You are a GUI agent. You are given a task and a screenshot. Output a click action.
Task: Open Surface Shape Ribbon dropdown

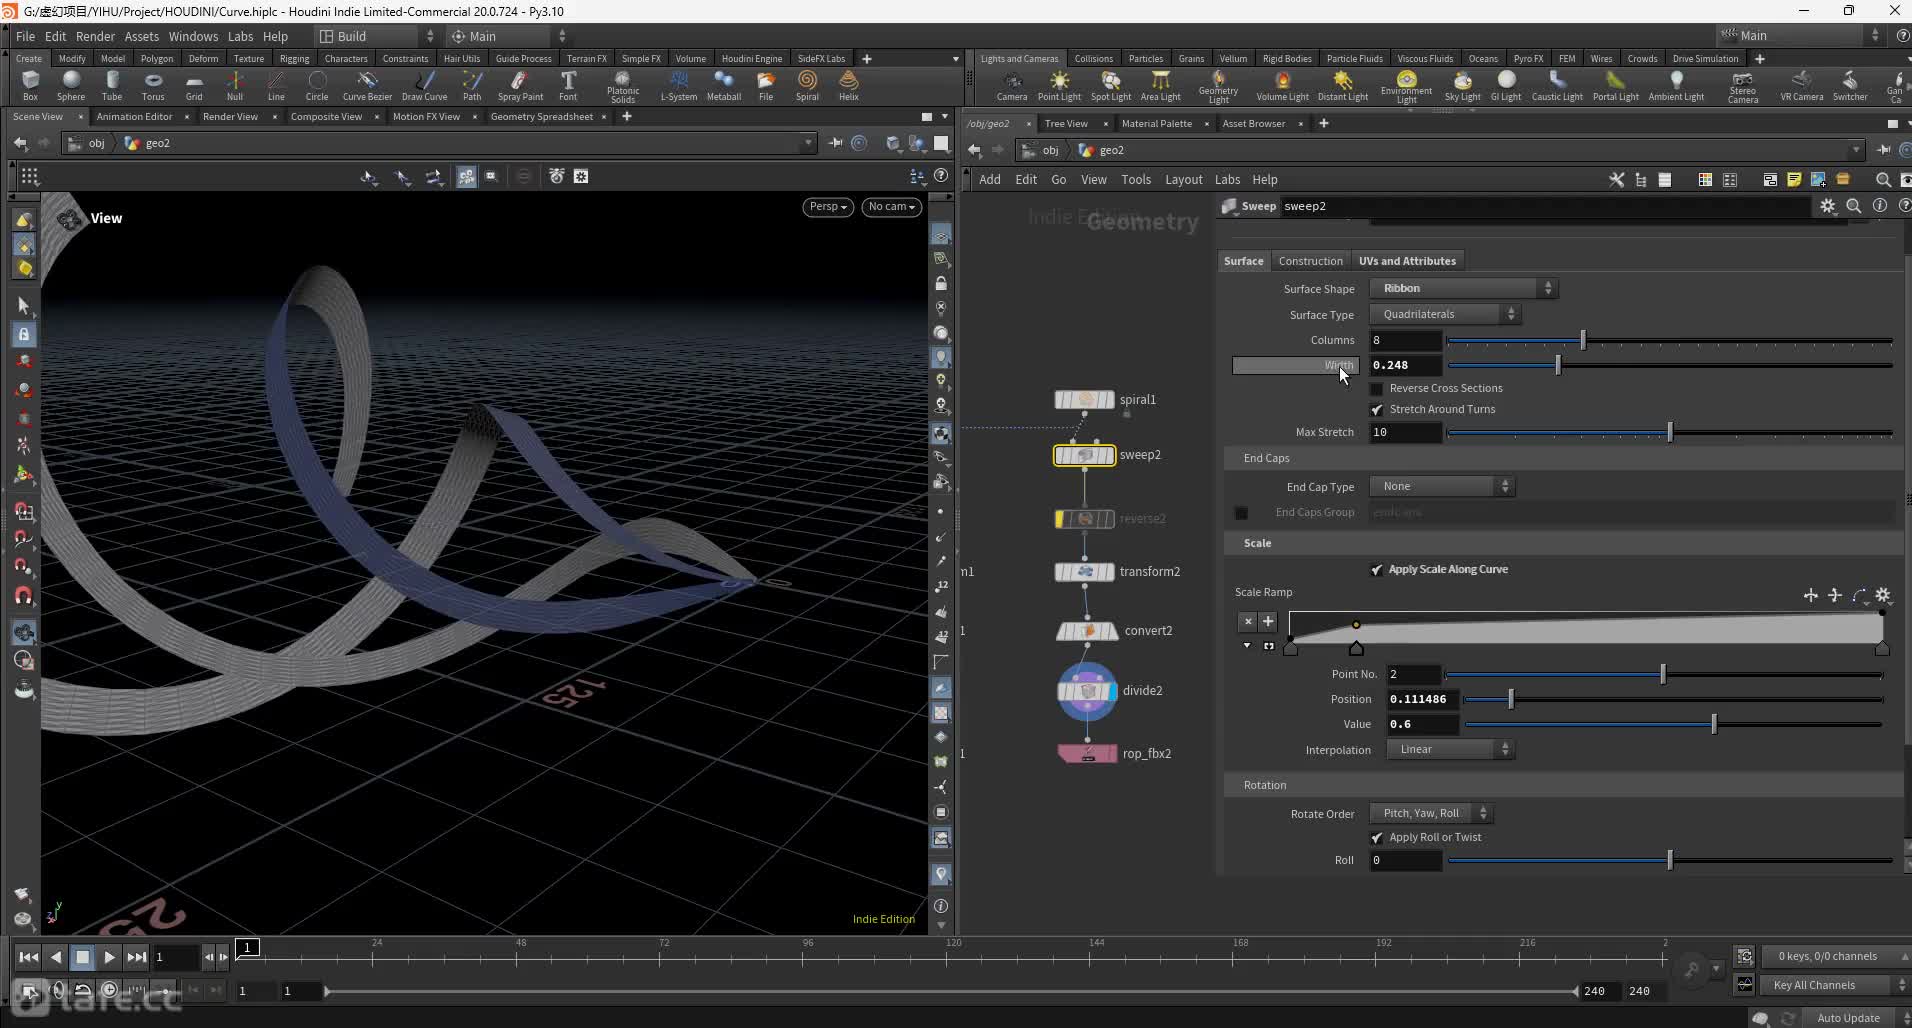click(1463, 288)
